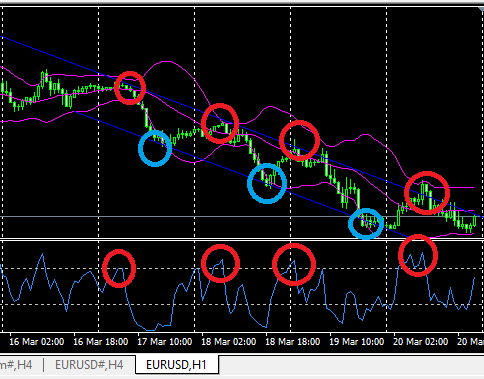The width and height of the screenshot is (484, 379).
Task: Select the 20 Mar 02:00 time label
Action: pyautogui.click(x=421, y=342)
